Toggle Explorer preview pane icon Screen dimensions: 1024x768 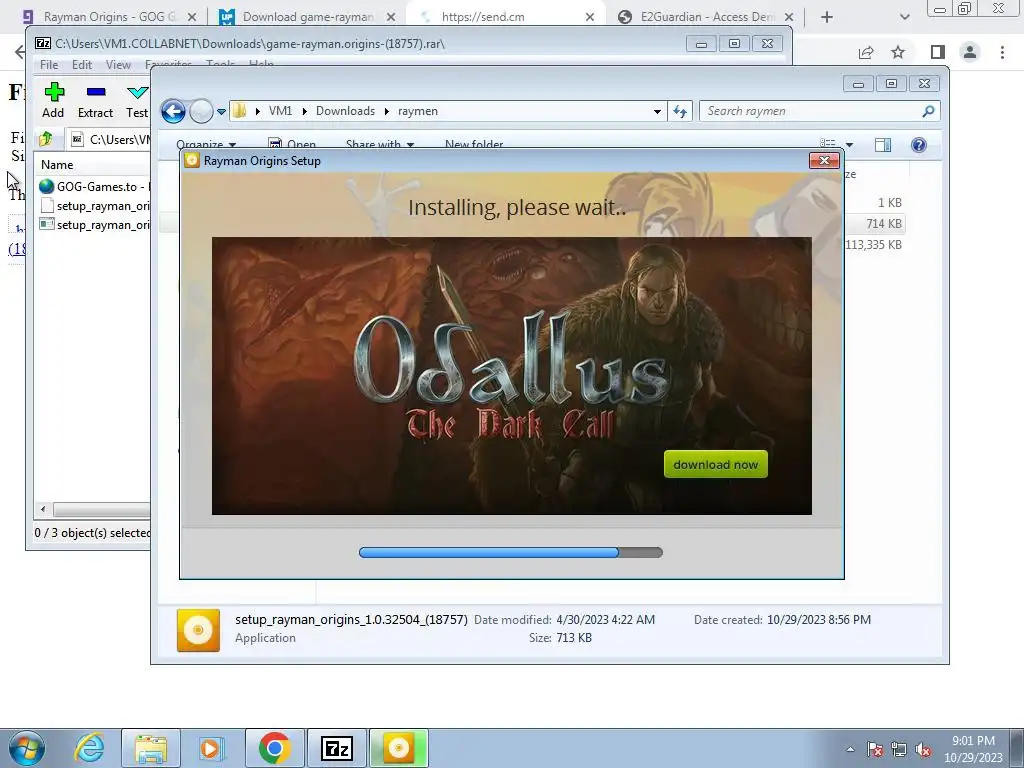pos(883,144)
